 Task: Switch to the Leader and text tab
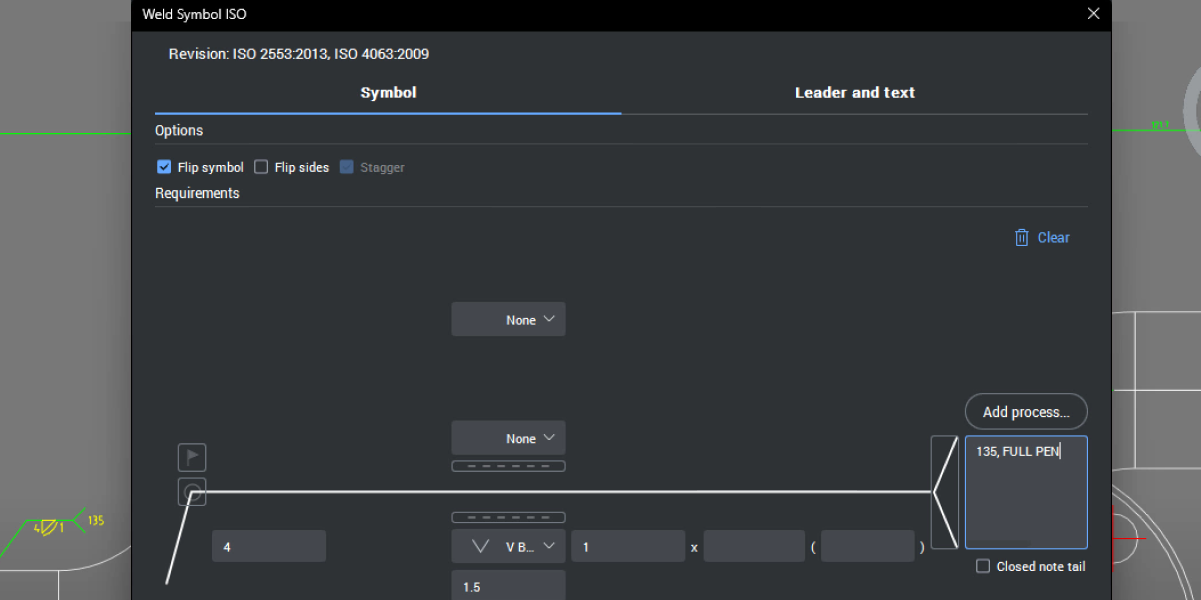854,93
